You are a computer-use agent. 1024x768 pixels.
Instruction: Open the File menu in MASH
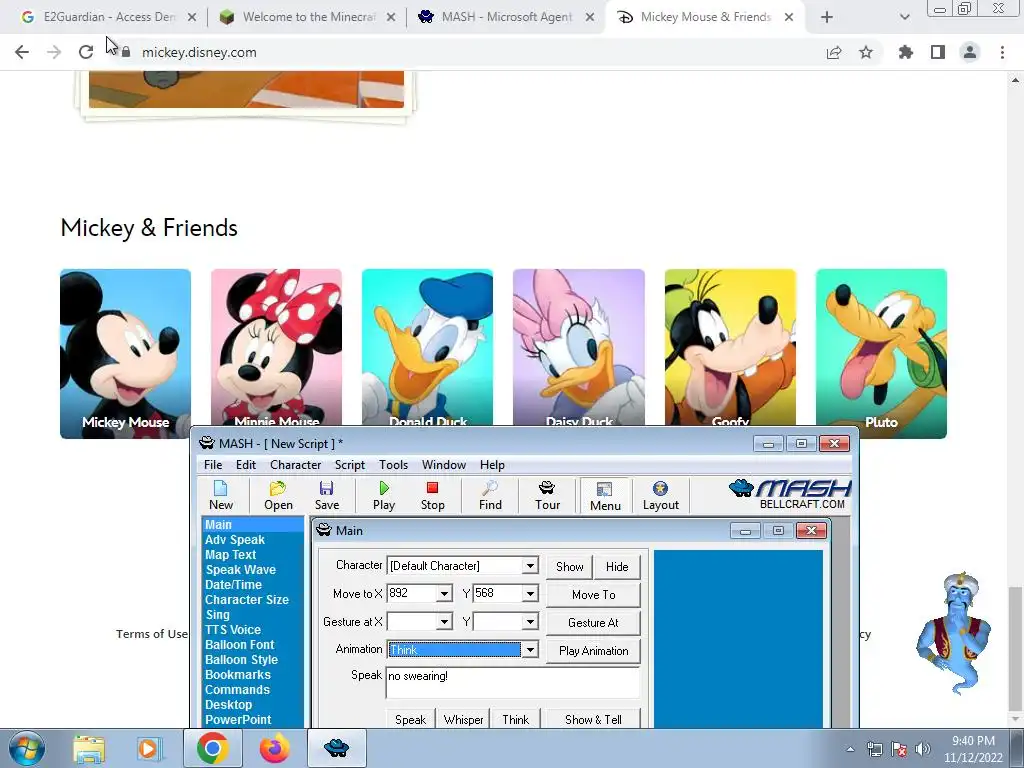[x=213, y=464]
